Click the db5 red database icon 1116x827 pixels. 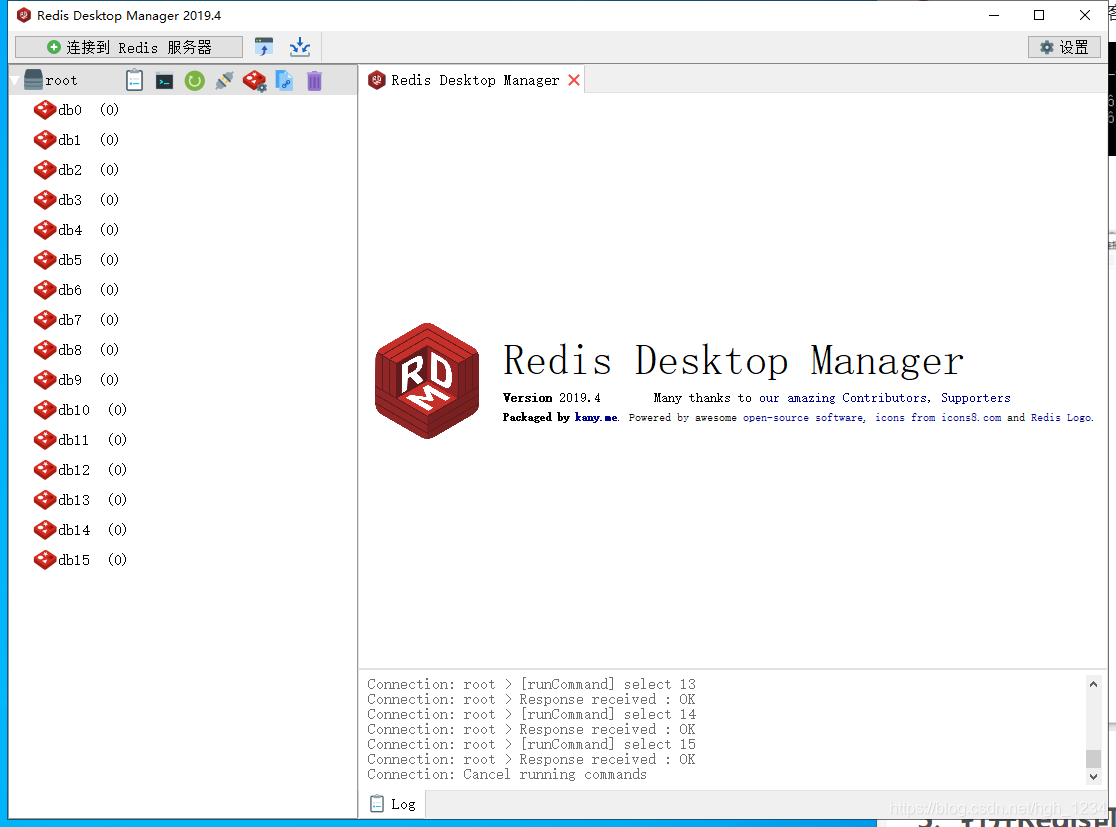coord(45,260)
